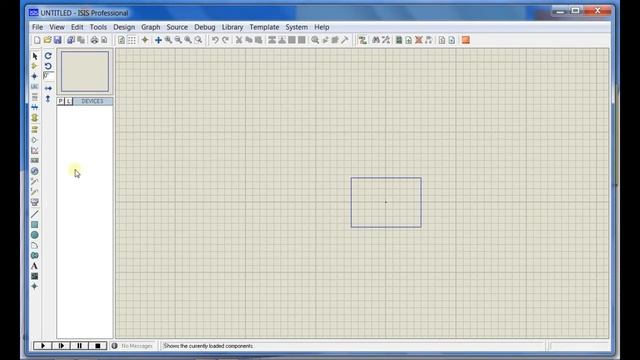
Task: Click the X-Mirror horizontal flip icon
Action: pos(48,88)
